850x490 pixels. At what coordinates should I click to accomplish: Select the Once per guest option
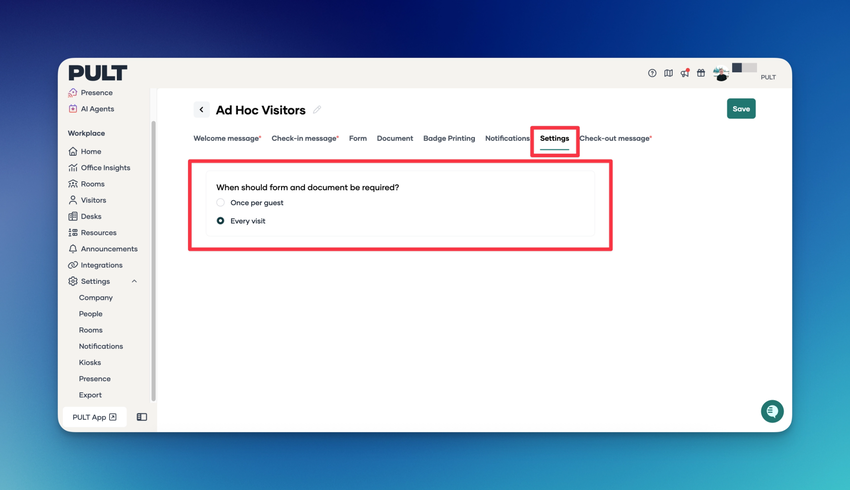(221, 203)
